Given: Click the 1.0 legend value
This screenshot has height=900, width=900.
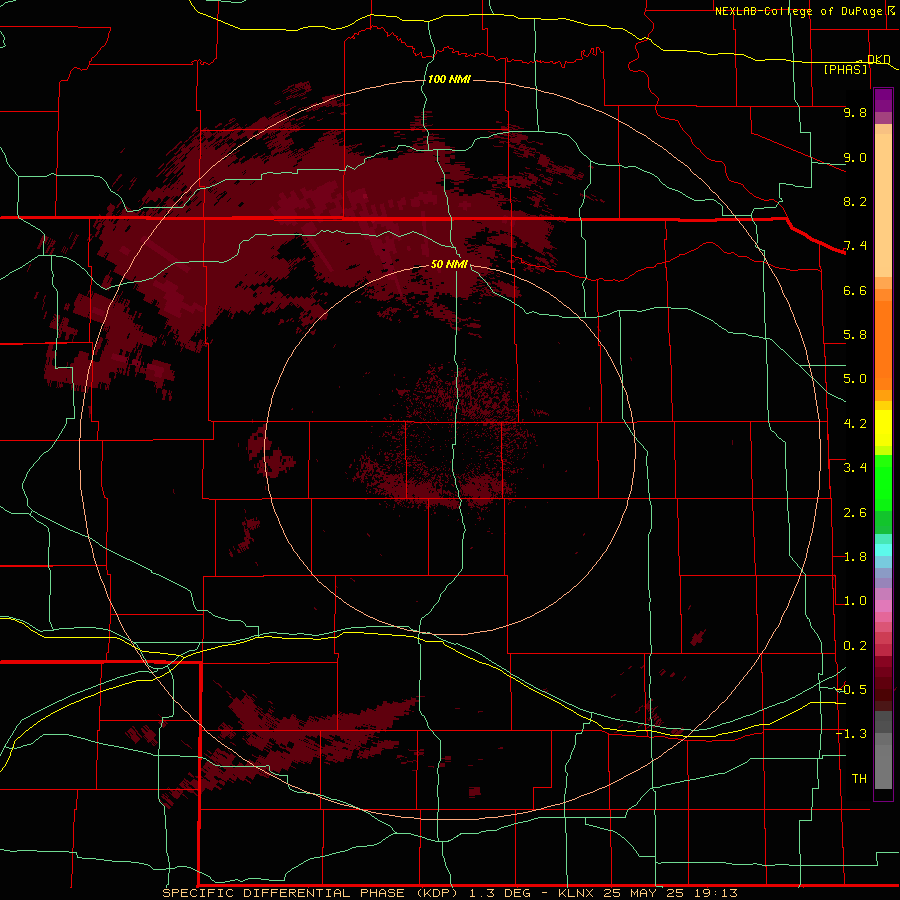Looking at the screenshot, I should (855, 601).
